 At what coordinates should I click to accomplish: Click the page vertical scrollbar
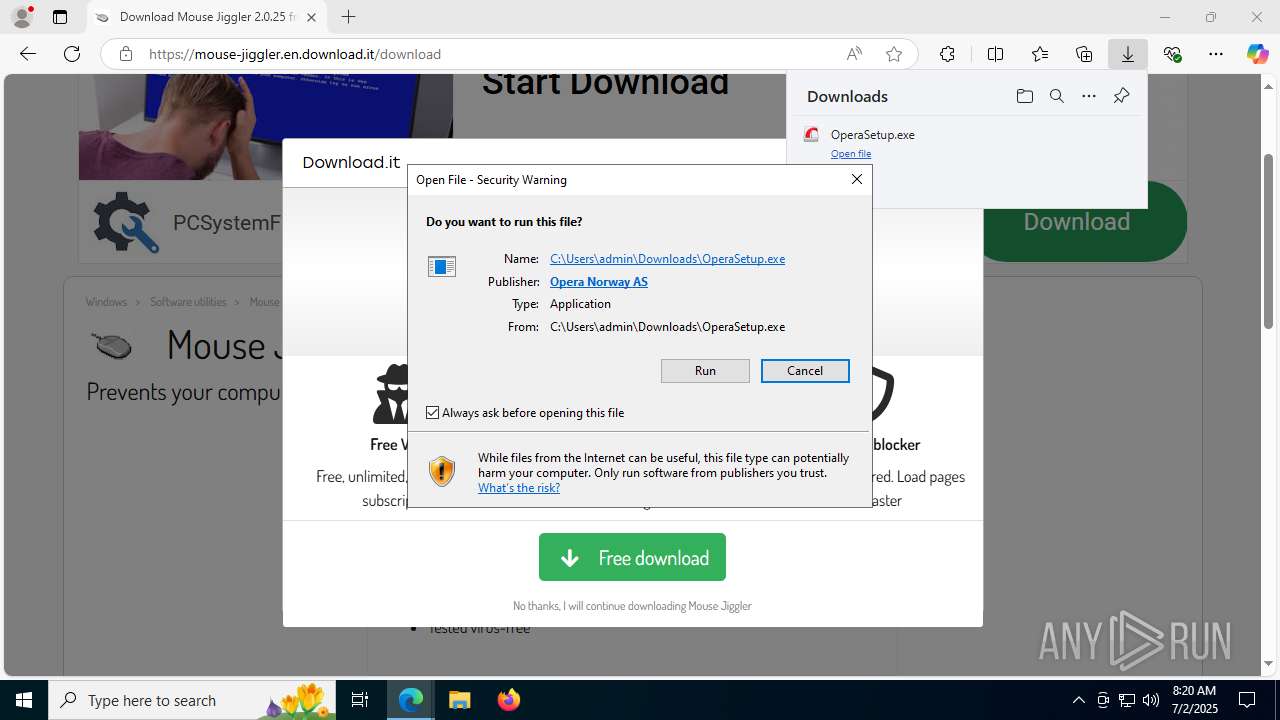tap(1268, 240)
